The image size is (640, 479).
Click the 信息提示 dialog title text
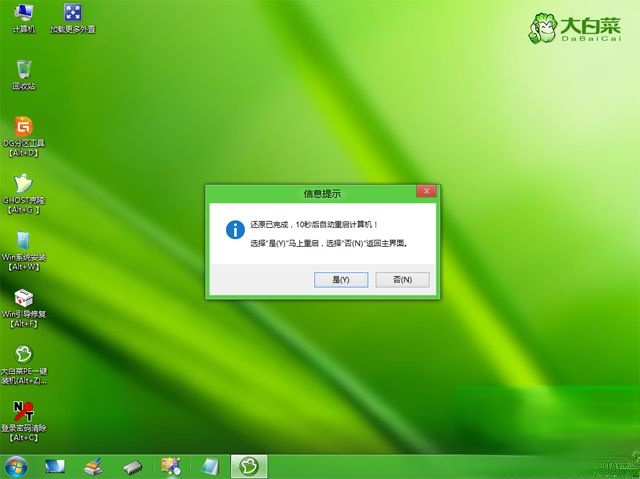coord(322,193)
